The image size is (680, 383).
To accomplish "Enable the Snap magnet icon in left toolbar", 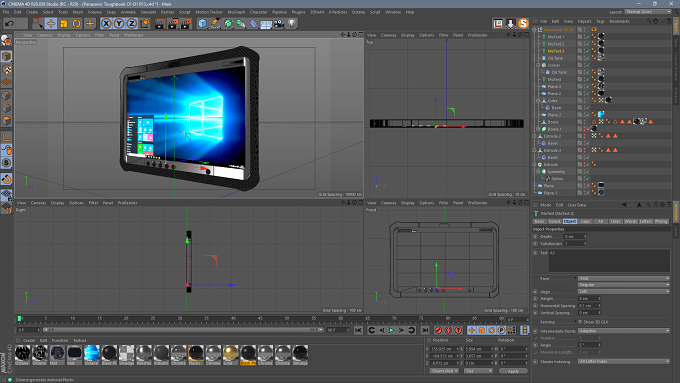I will tap(6, 179).
